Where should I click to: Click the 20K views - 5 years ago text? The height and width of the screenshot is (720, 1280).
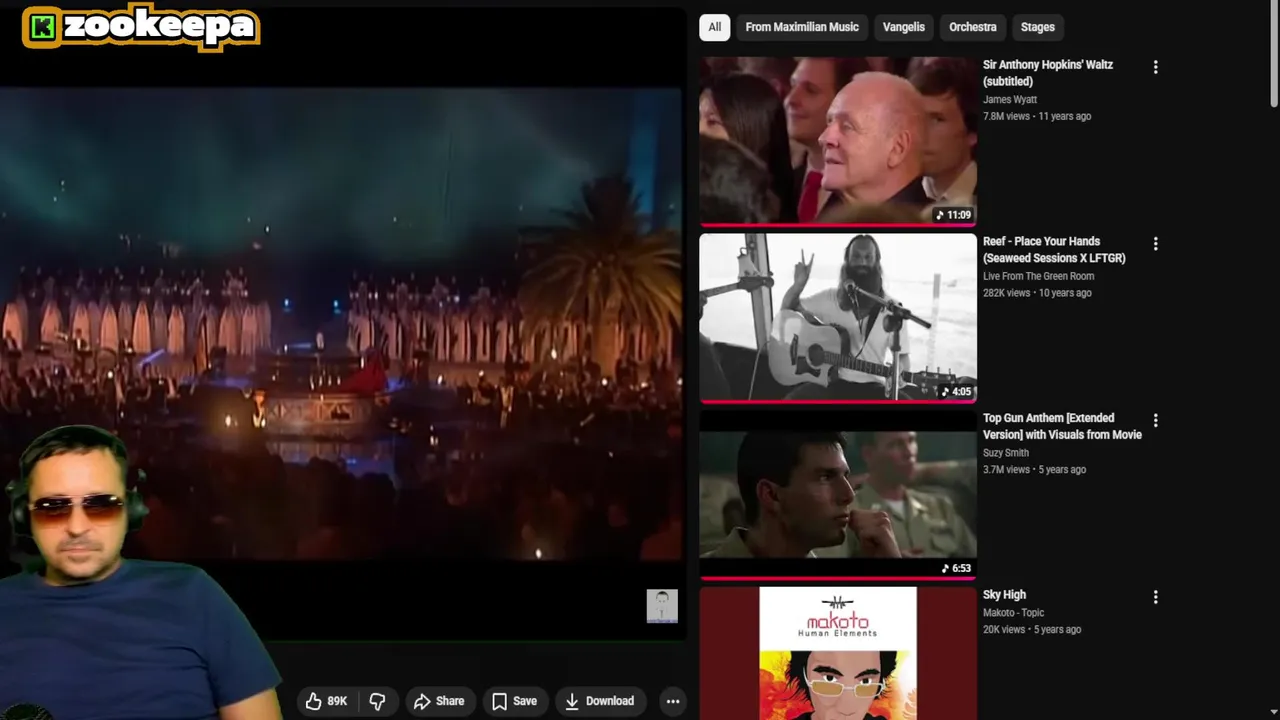pyautogui.click(x=1032, y=630)
